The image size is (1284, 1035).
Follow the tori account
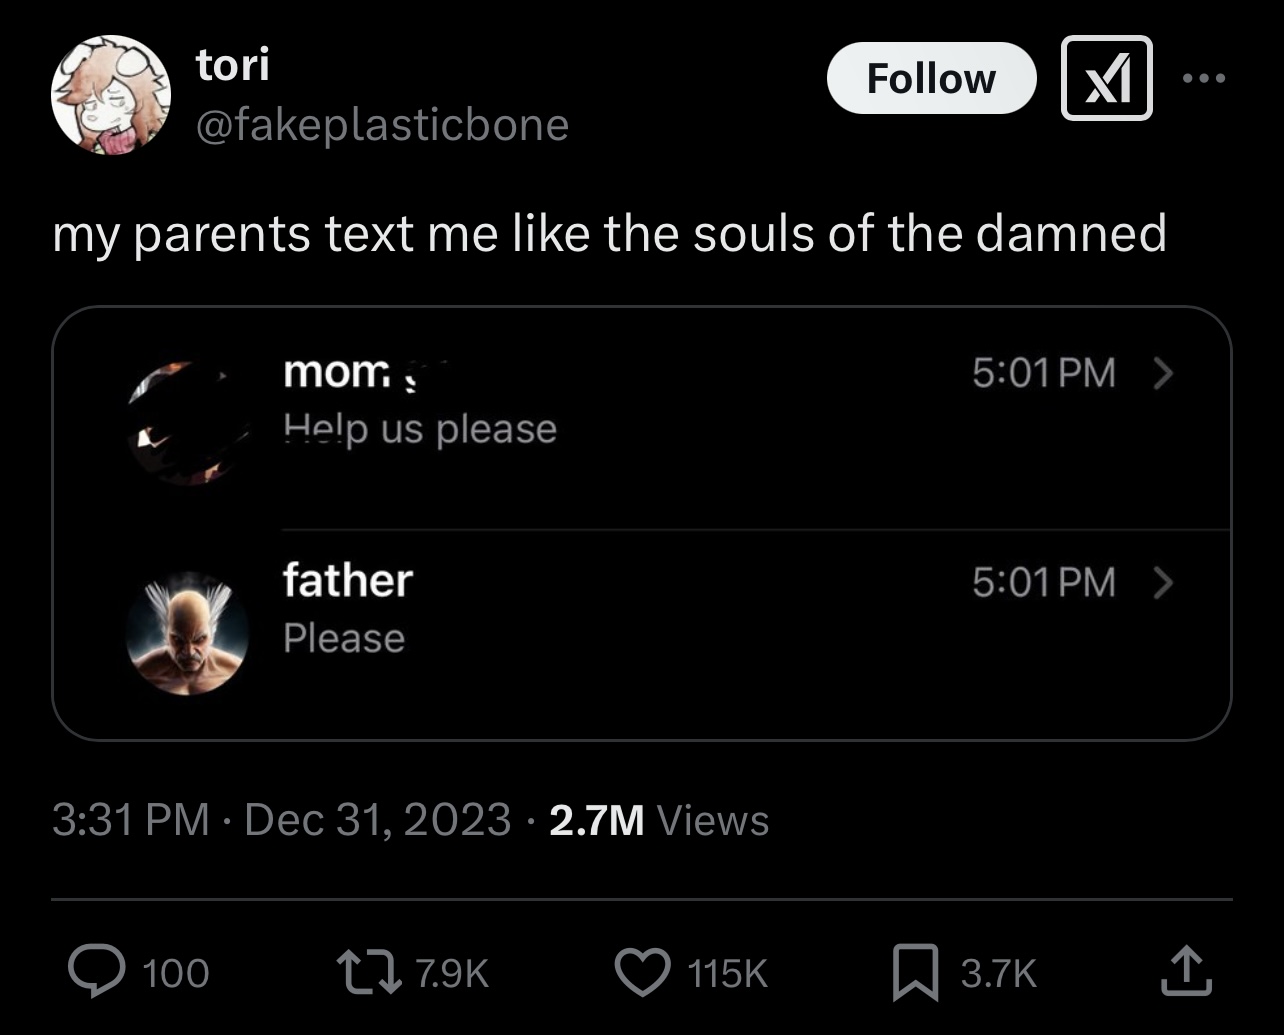(x=931, y=78)
